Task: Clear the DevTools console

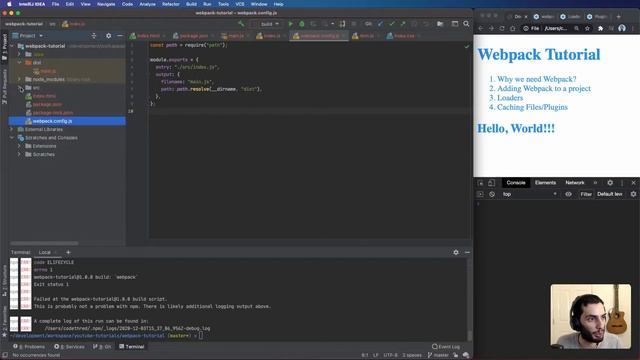Action: pos(492,194)
